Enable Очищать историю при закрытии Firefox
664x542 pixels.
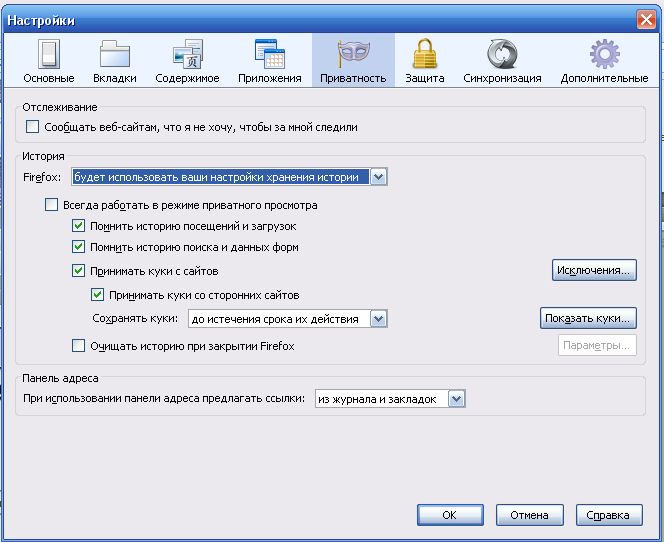point(79,346)
